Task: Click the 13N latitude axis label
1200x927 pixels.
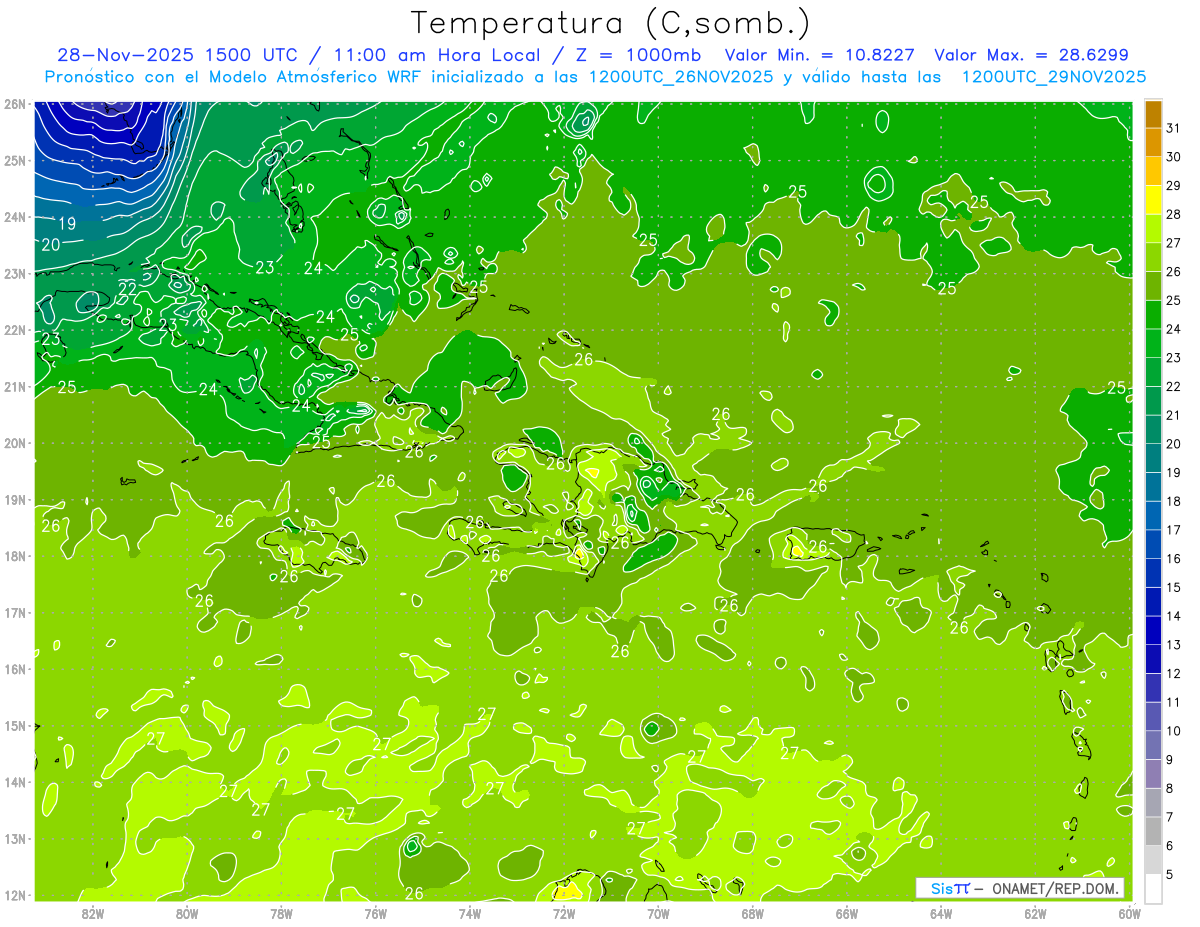Action: (x=15, y=838)
